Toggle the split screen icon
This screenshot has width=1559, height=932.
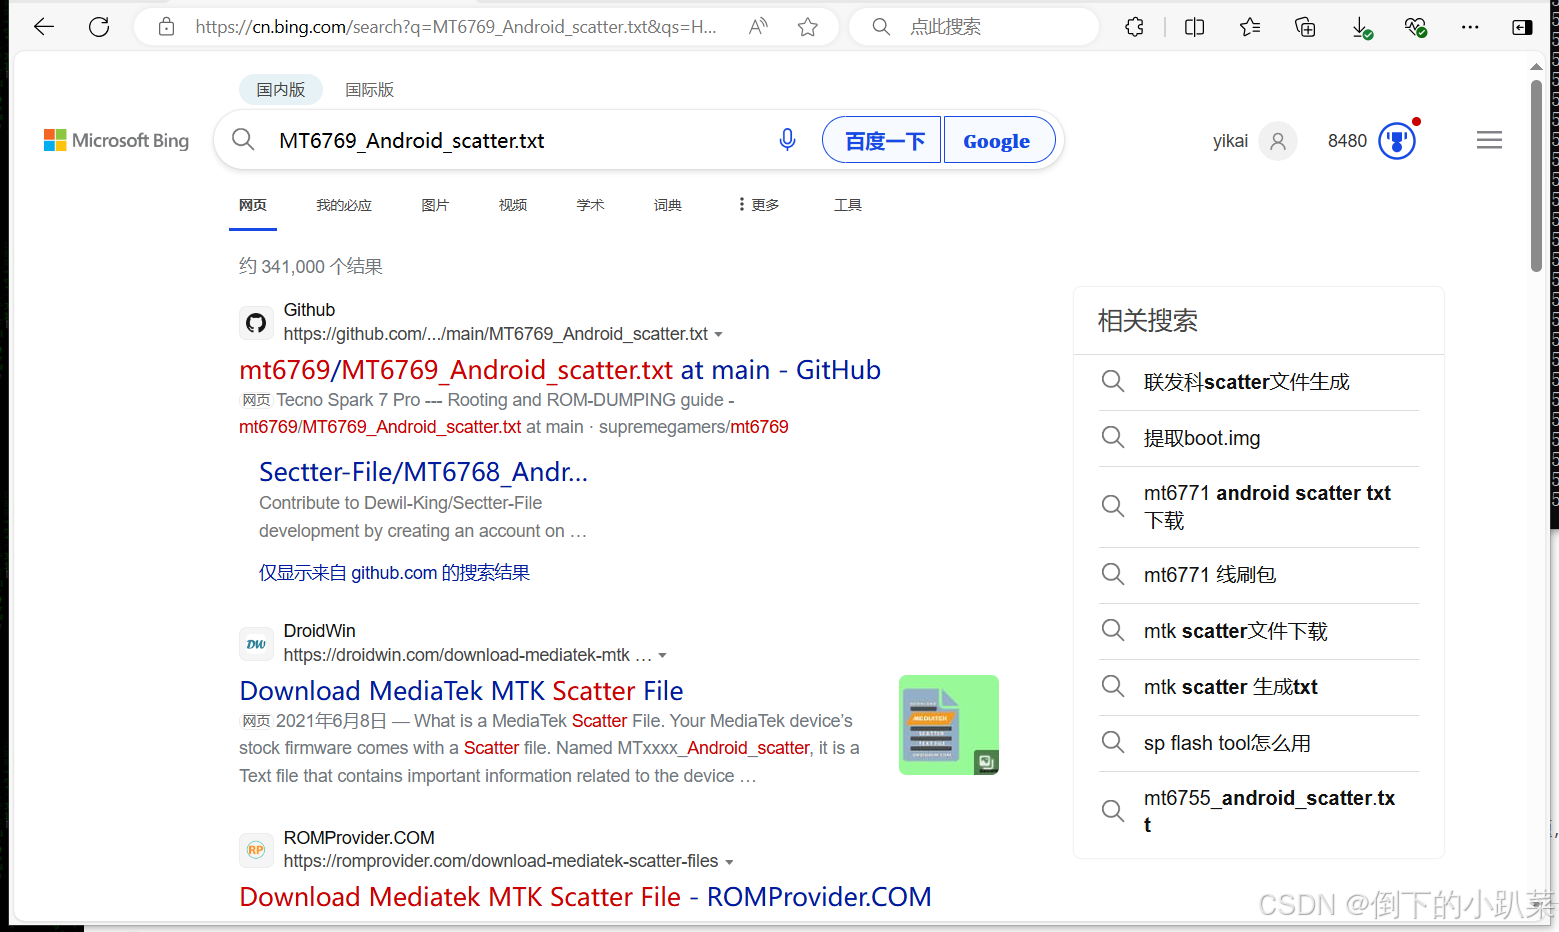[x=1194, y=27]
